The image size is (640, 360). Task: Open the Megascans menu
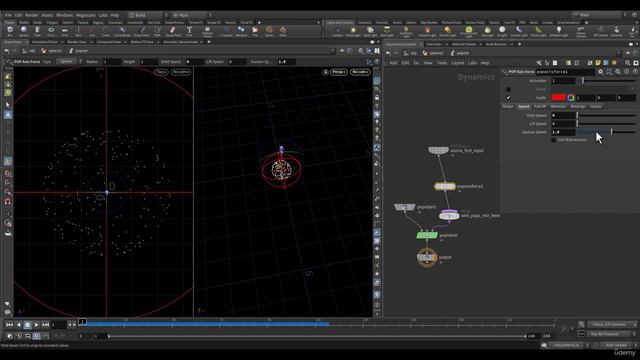pos(86,15)
